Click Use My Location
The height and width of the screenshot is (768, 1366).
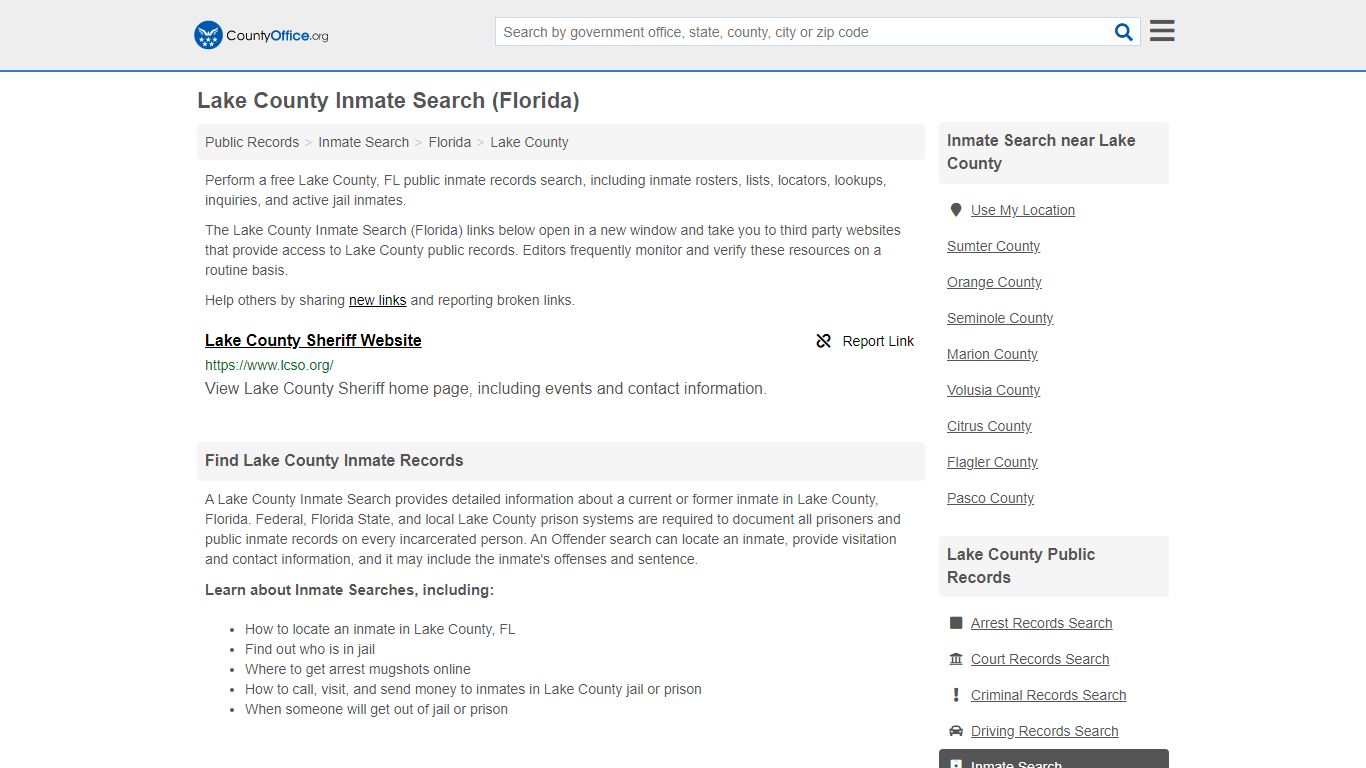[1023, 210]
